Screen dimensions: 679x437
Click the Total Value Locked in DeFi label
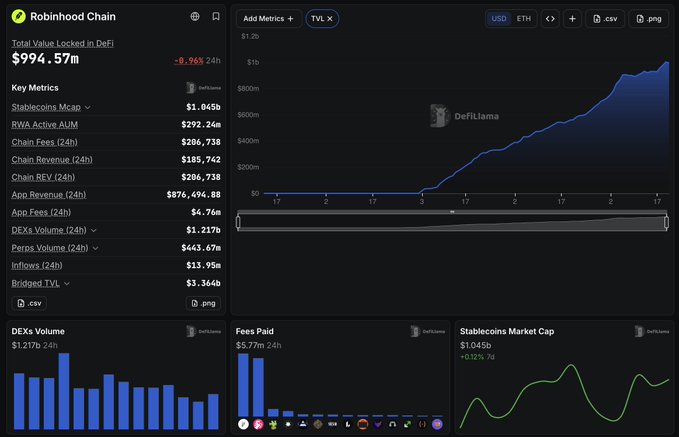pos(62,43)
